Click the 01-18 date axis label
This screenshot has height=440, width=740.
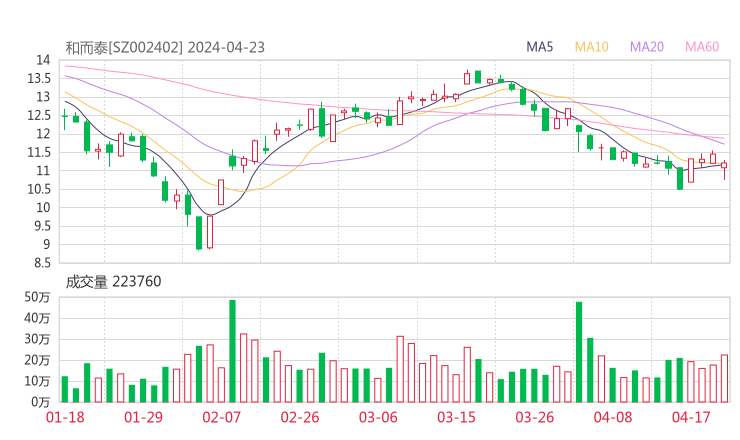65,417
